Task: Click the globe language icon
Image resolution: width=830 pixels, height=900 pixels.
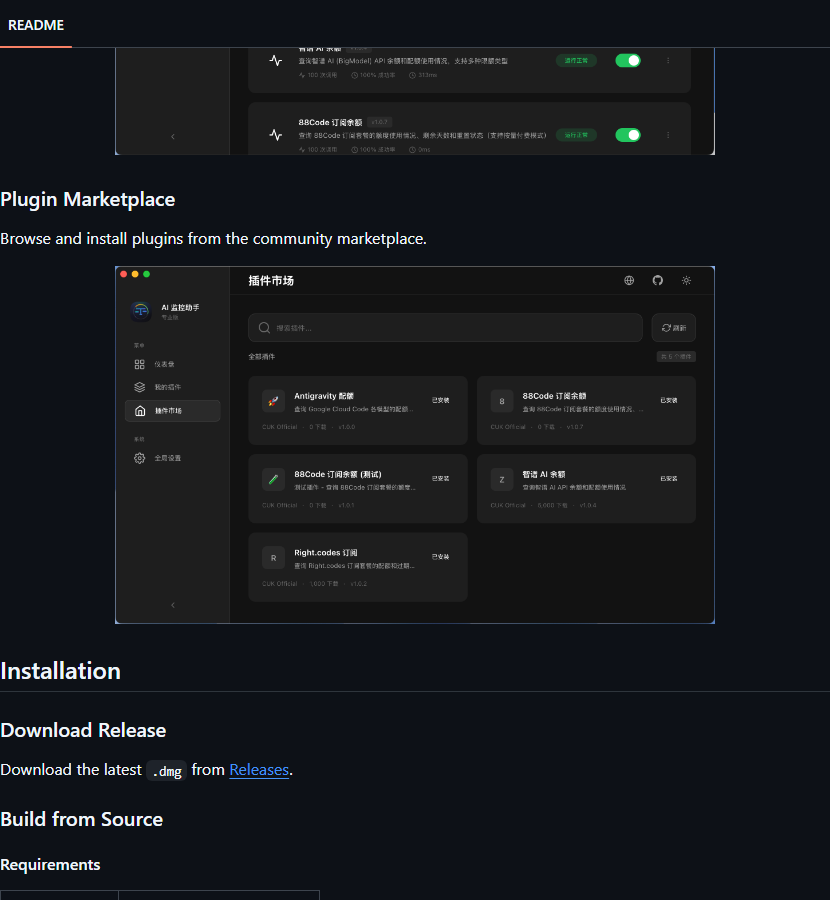Action: (x=629, y=281)
